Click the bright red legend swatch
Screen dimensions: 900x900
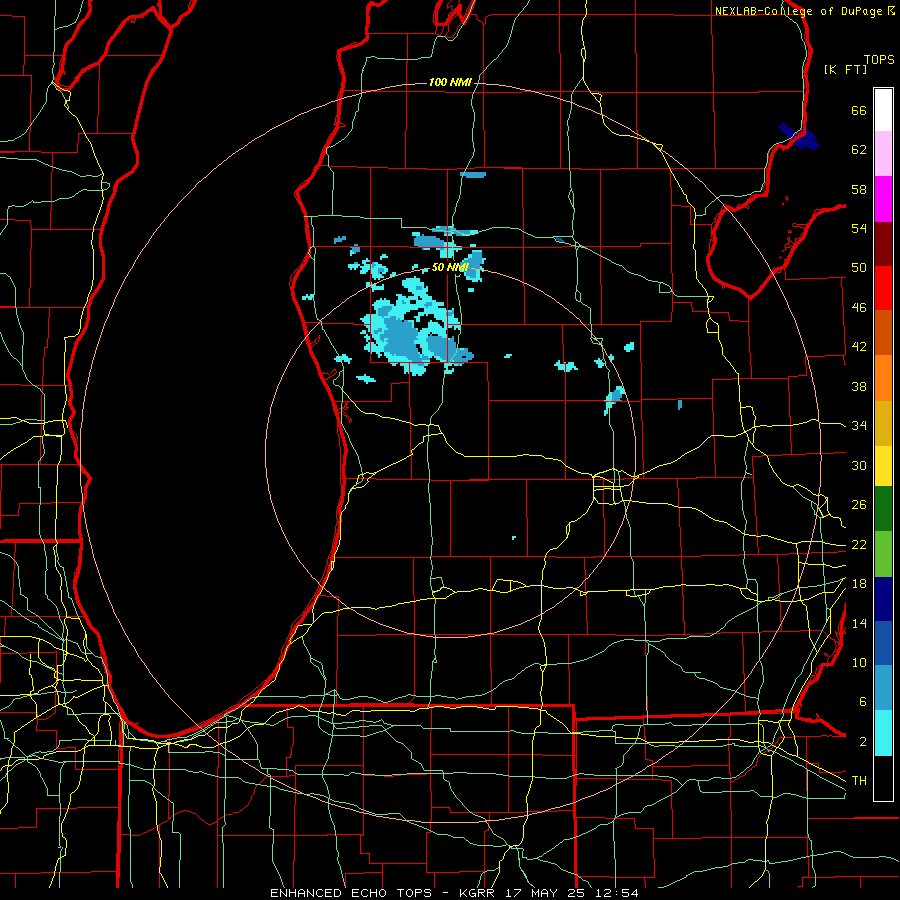pos(883,288)
